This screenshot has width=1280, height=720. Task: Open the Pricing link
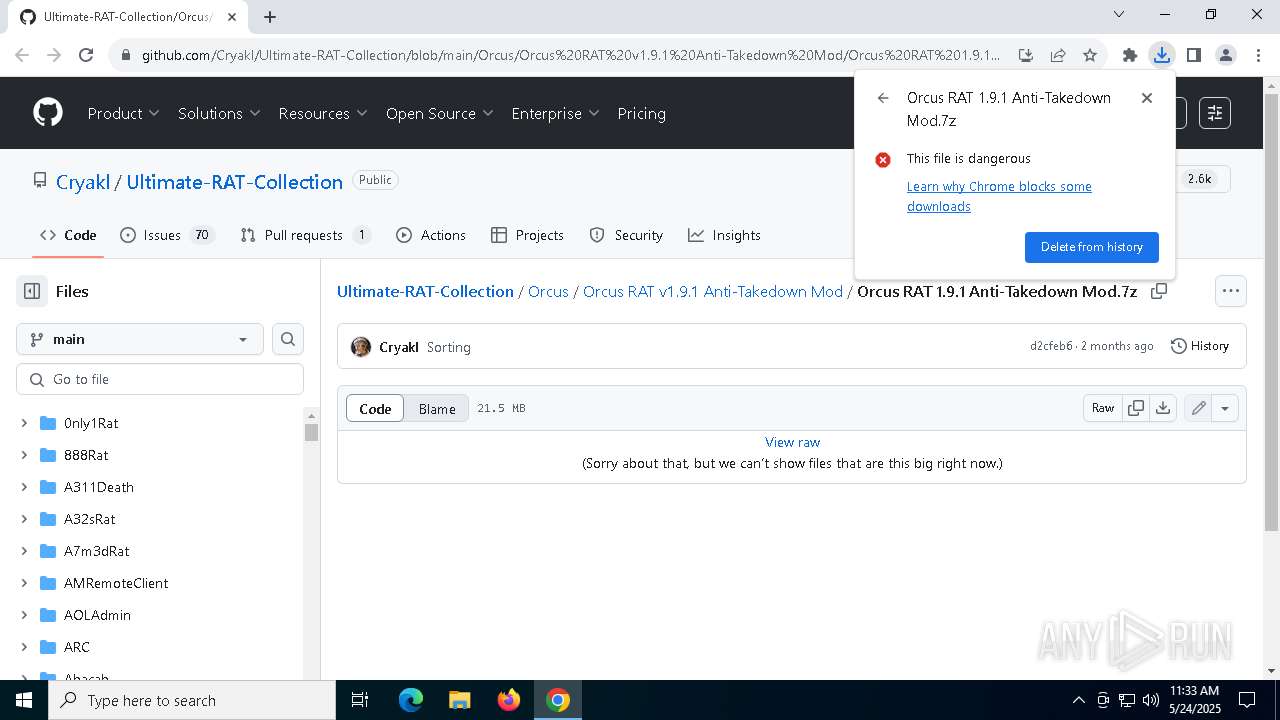[x=642, y=113]
